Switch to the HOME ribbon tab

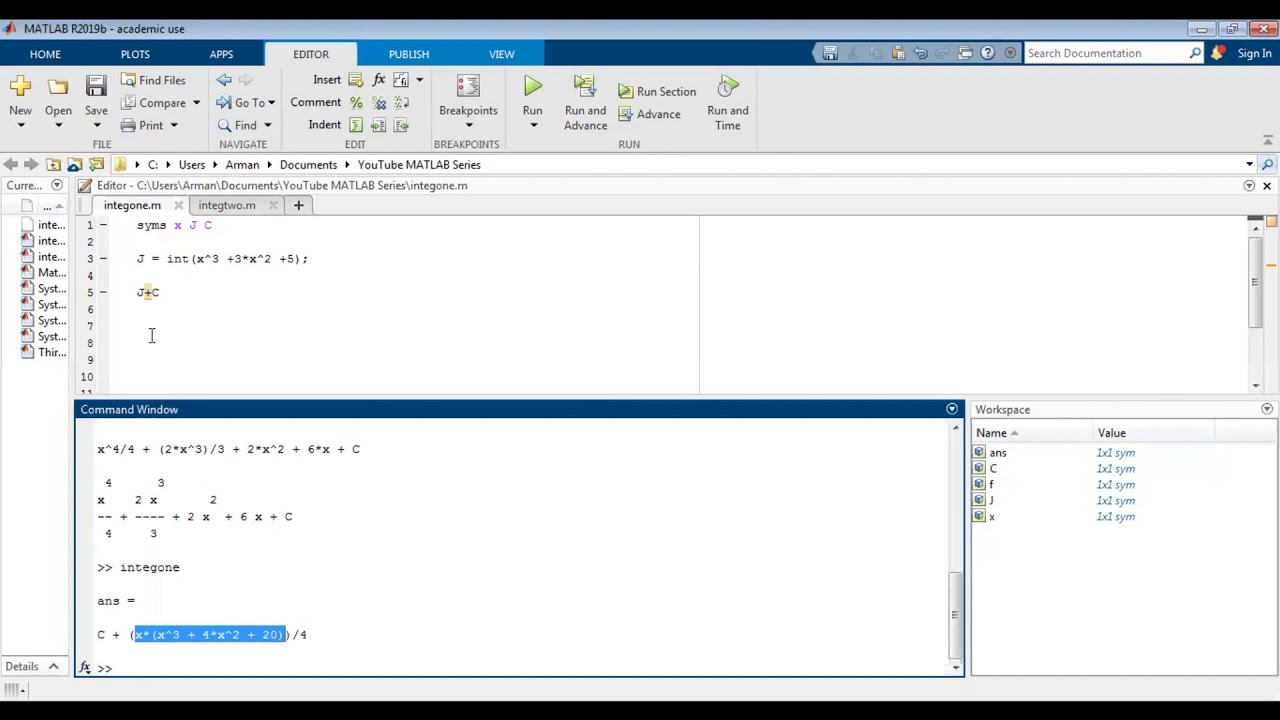click(45, 54)
